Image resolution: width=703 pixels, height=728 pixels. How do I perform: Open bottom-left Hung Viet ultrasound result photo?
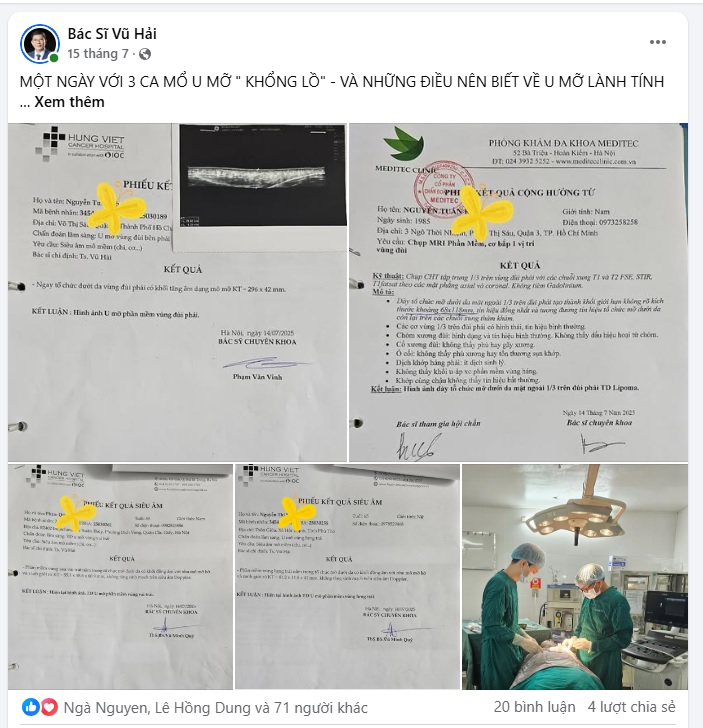coord(120,577)
